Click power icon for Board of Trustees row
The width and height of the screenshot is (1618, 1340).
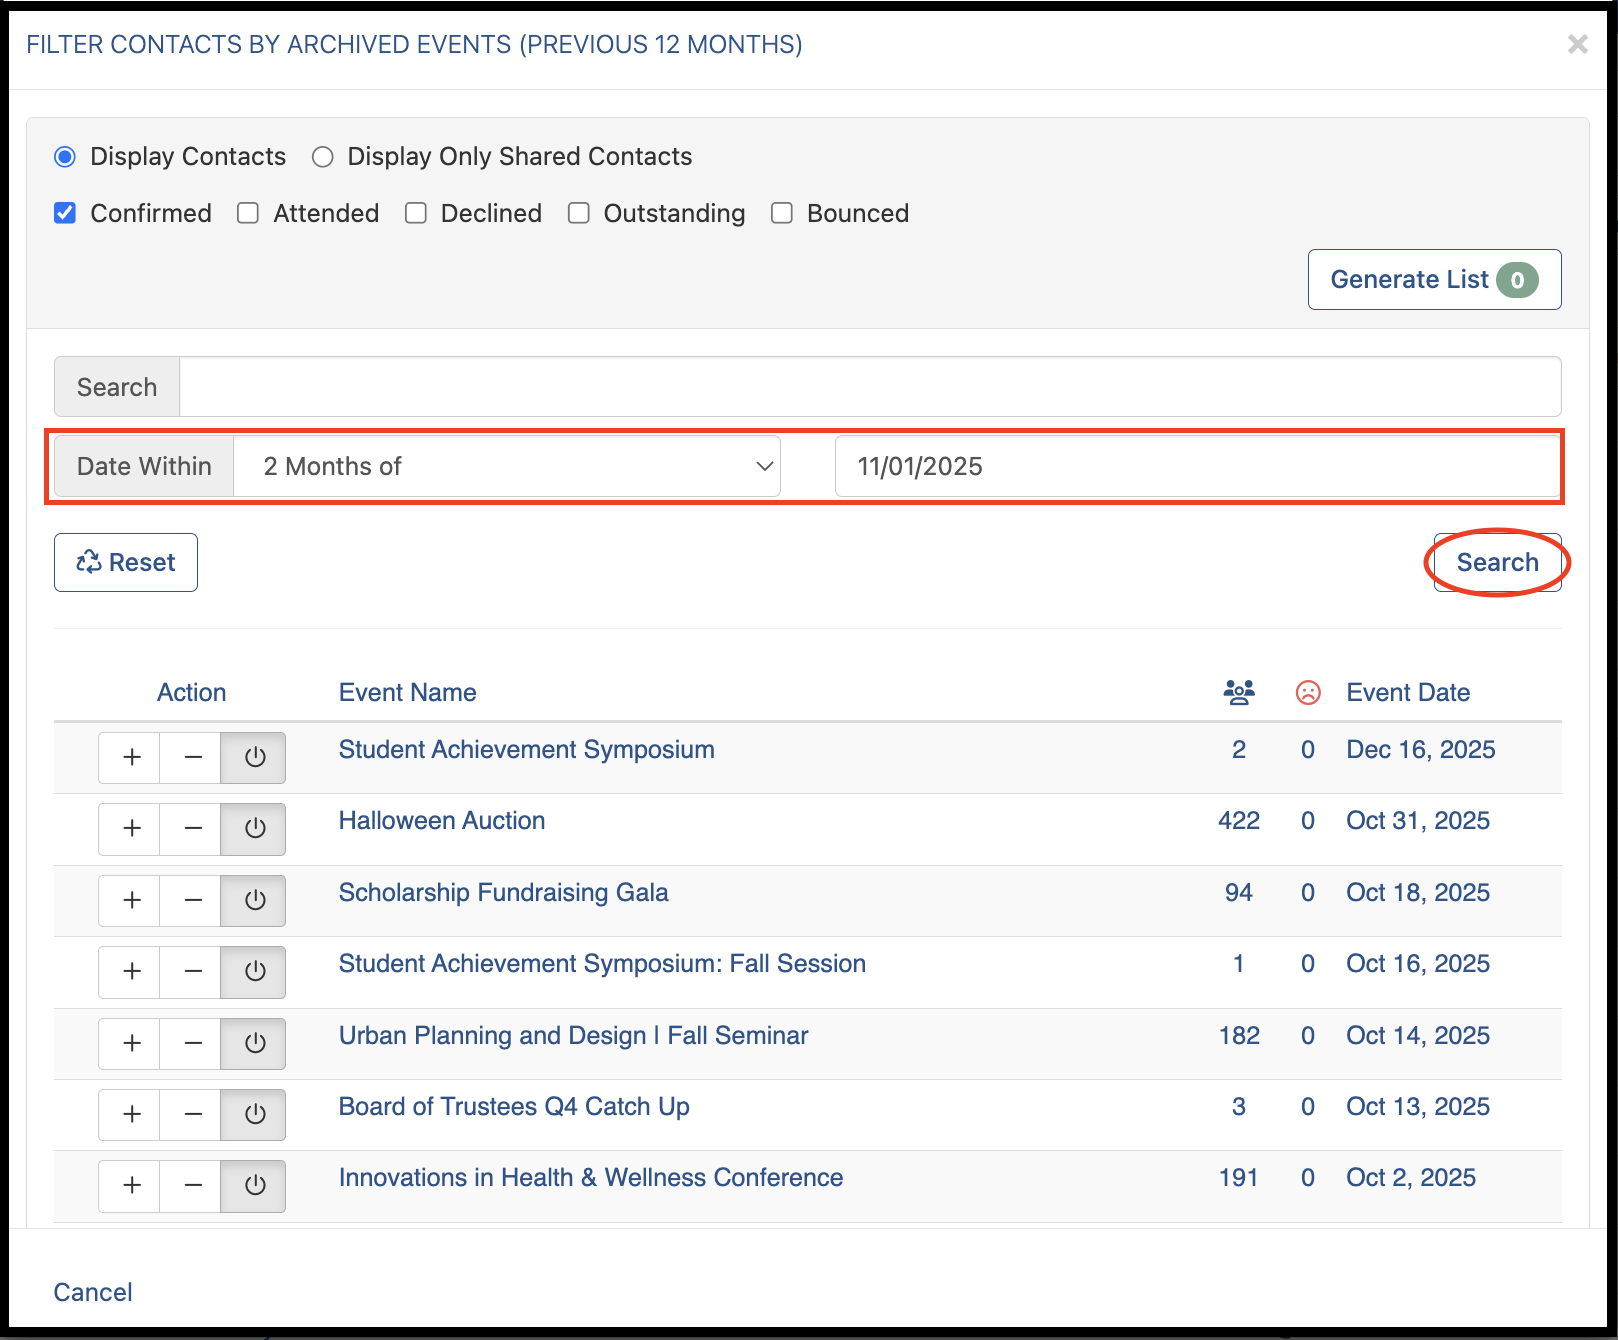[254, 1114]
